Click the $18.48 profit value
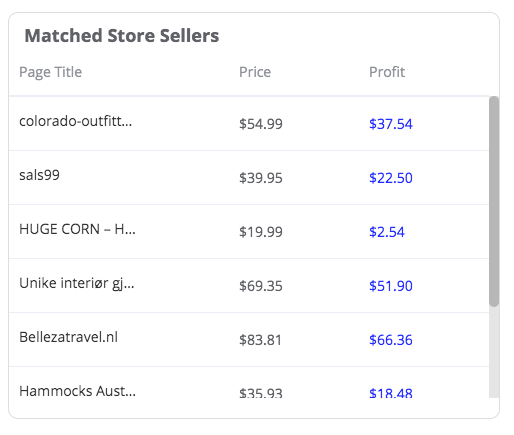The height and width of the screenshot is (435, 514). click(x=391, y=393)
